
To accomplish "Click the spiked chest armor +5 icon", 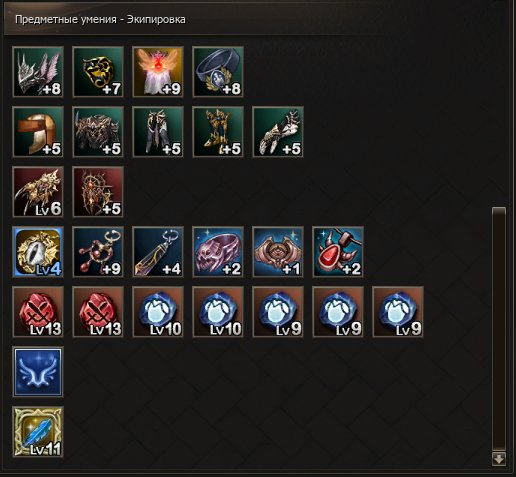I will [98, 132].
